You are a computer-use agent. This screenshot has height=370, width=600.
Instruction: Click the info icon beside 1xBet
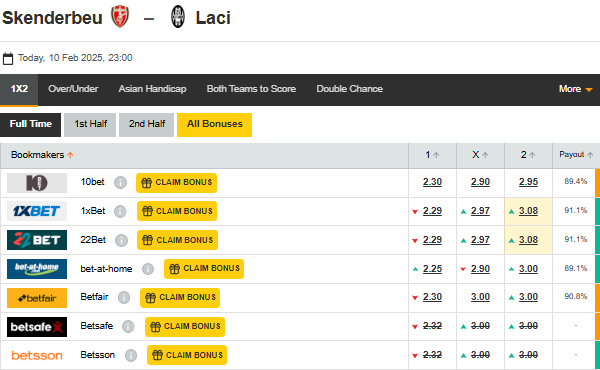pos(120,211)
